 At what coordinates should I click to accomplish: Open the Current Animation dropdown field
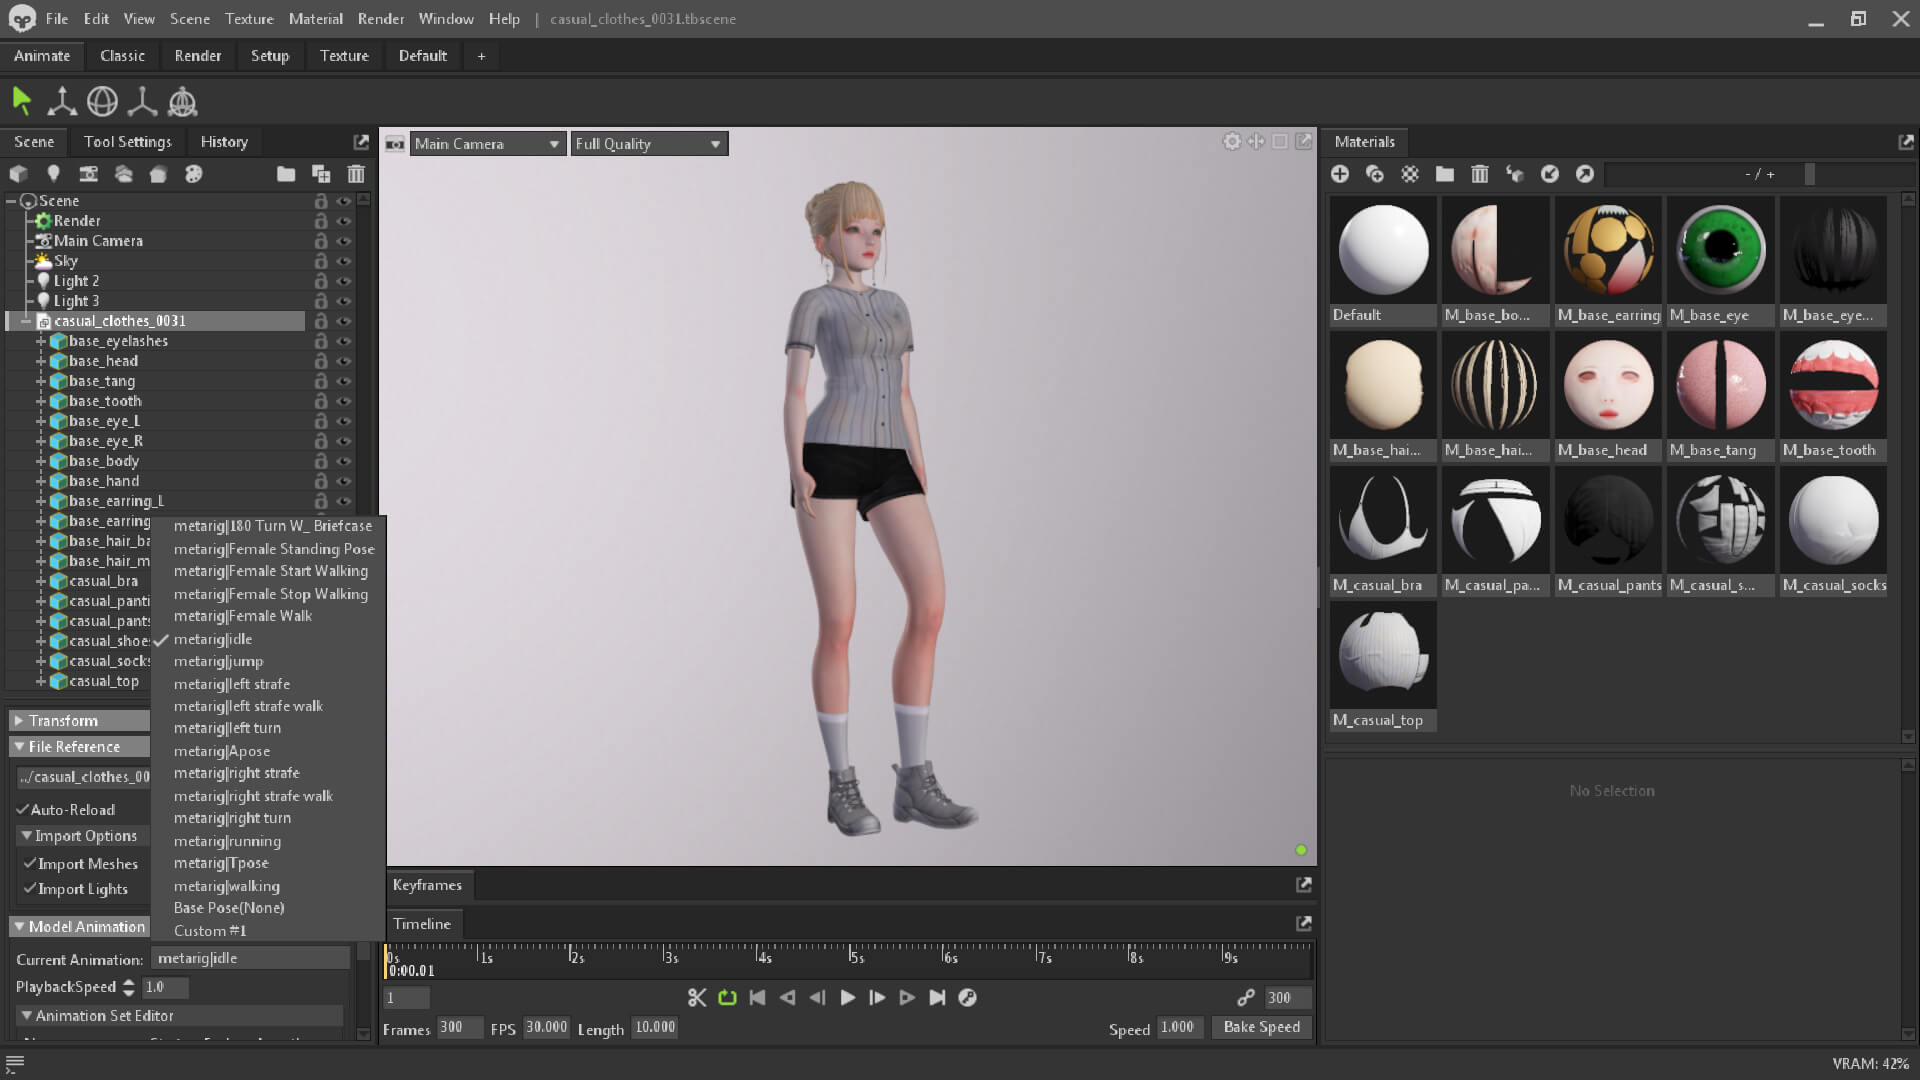point(251,958)
